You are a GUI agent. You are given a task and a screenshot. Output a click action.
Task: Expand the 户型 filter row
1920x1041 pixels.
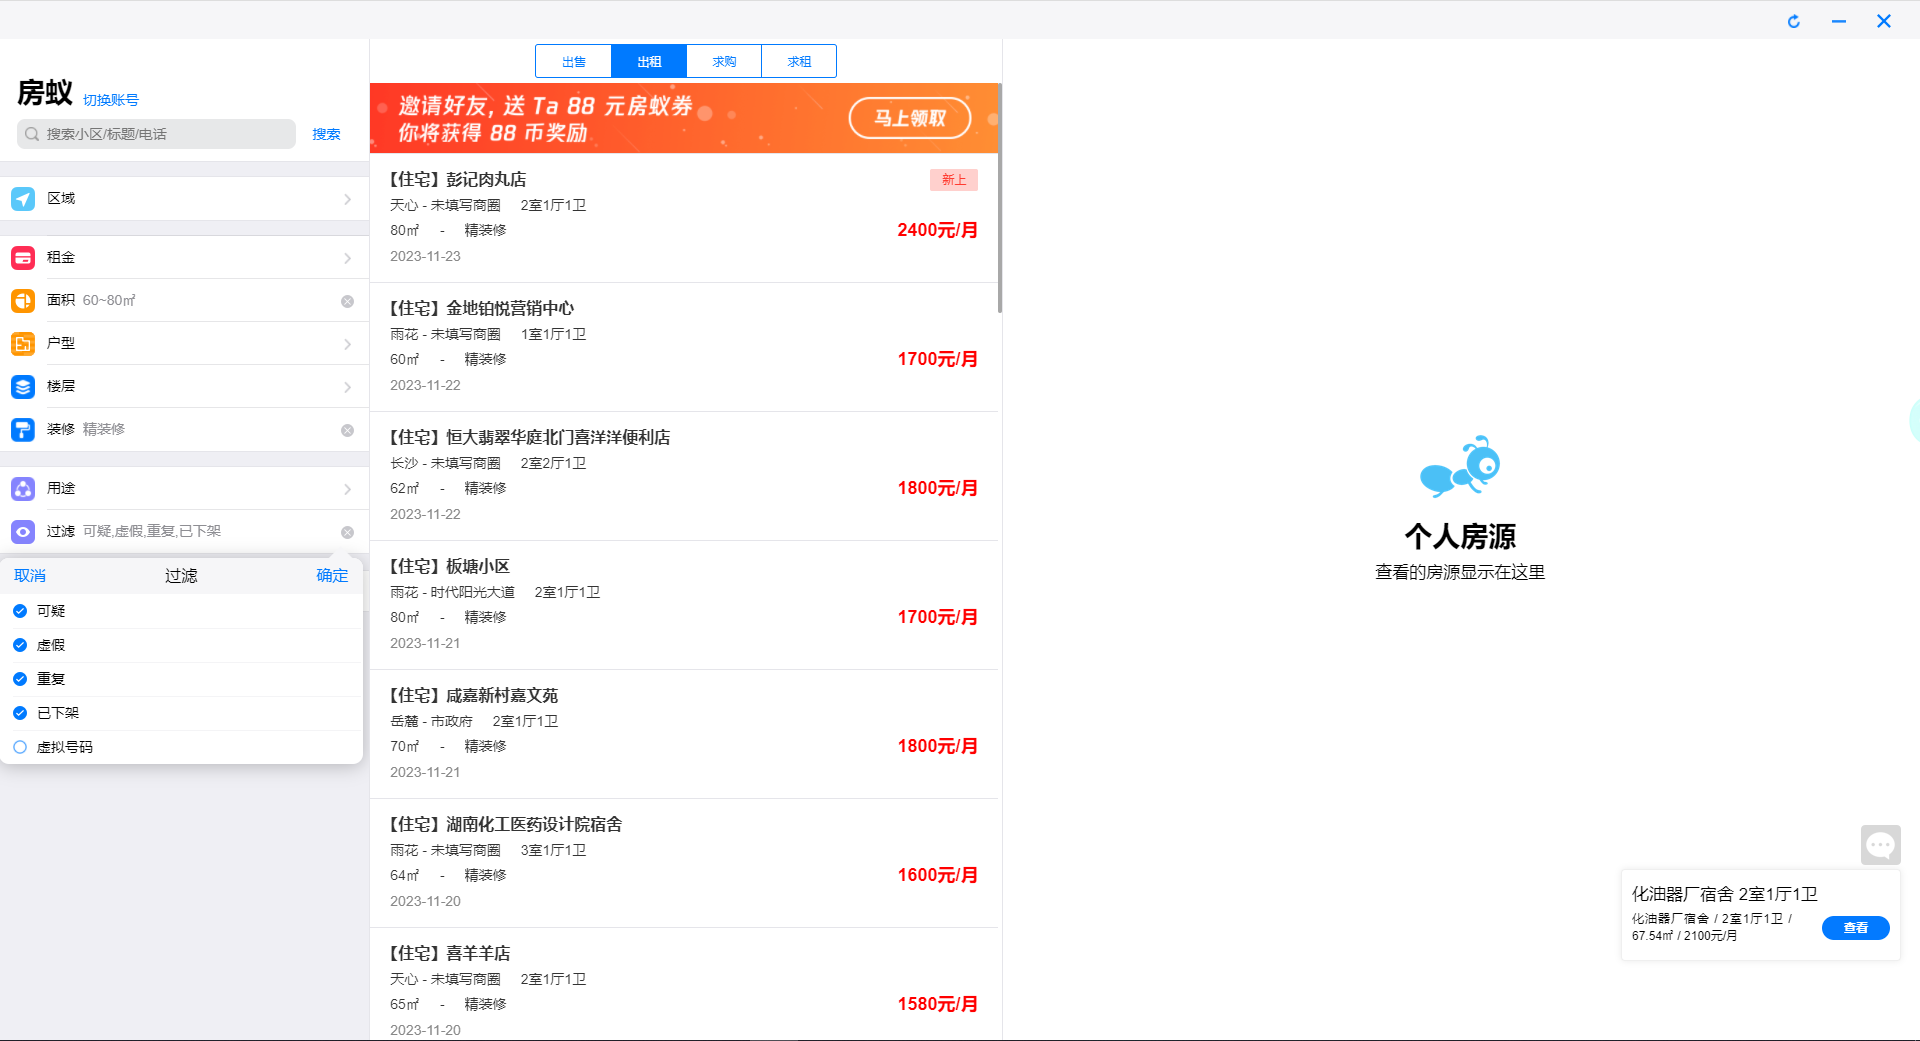pos(184,344)
